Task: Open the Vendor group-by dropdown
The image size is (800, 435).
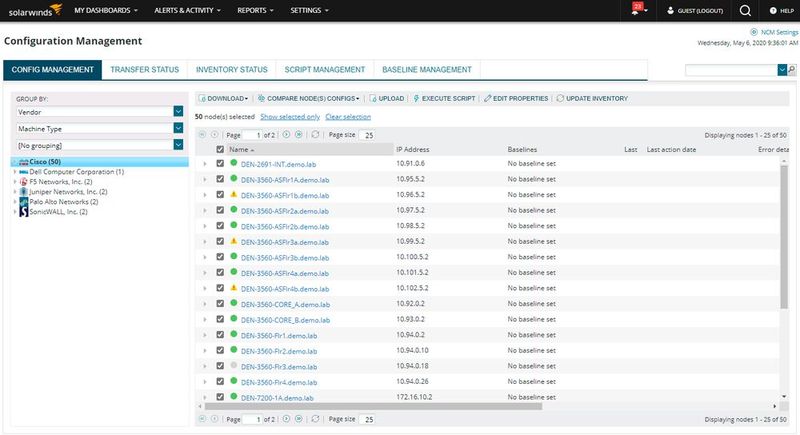Action: pos(178,111)
